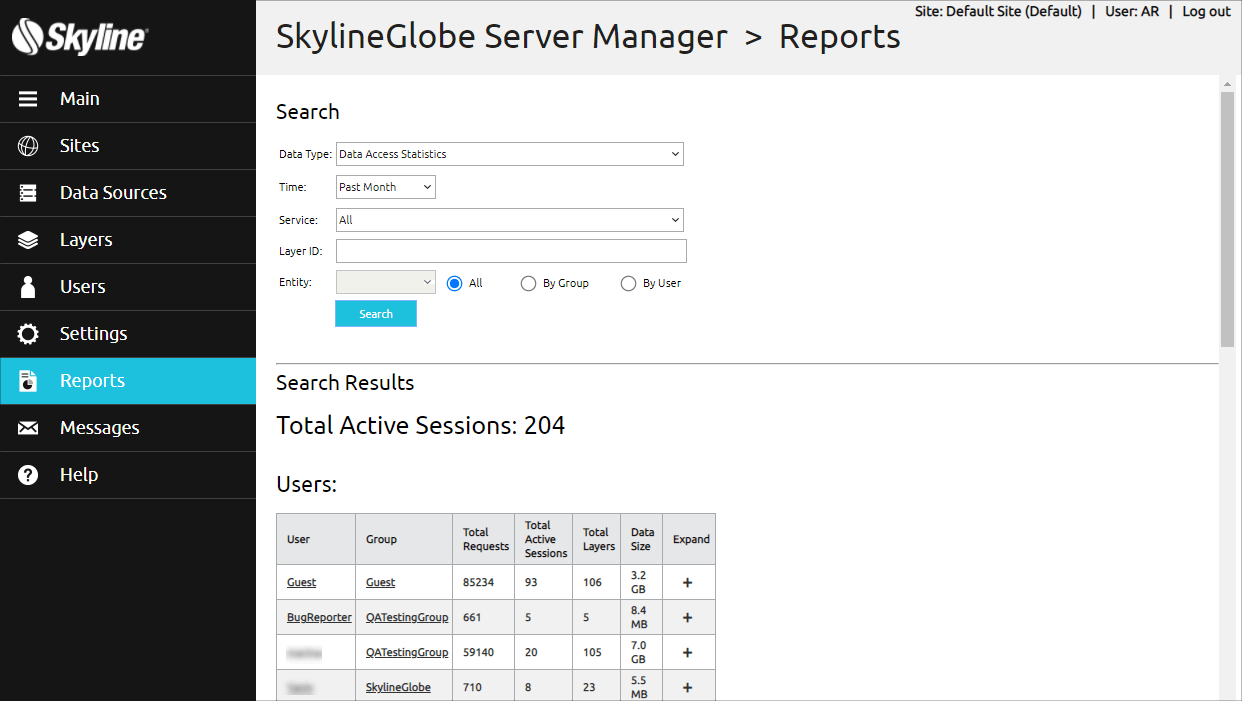Click the 7.0 GB data size cell
This screenshot has width=1242, height=701.
coord(642,653)
